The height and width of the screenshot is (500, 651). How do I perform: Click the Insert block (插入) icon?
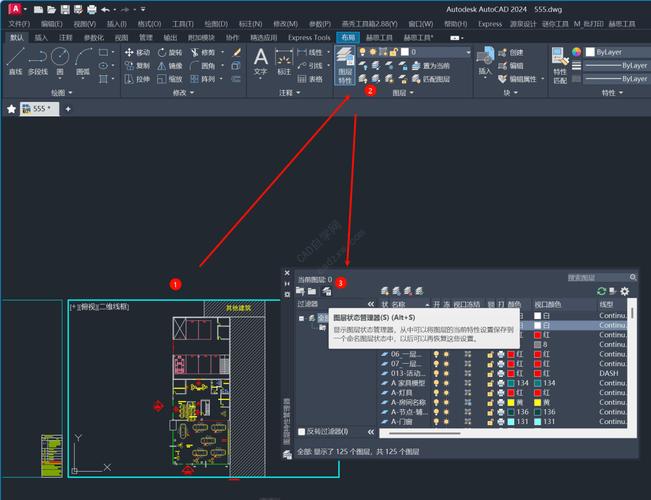[485, 62]
